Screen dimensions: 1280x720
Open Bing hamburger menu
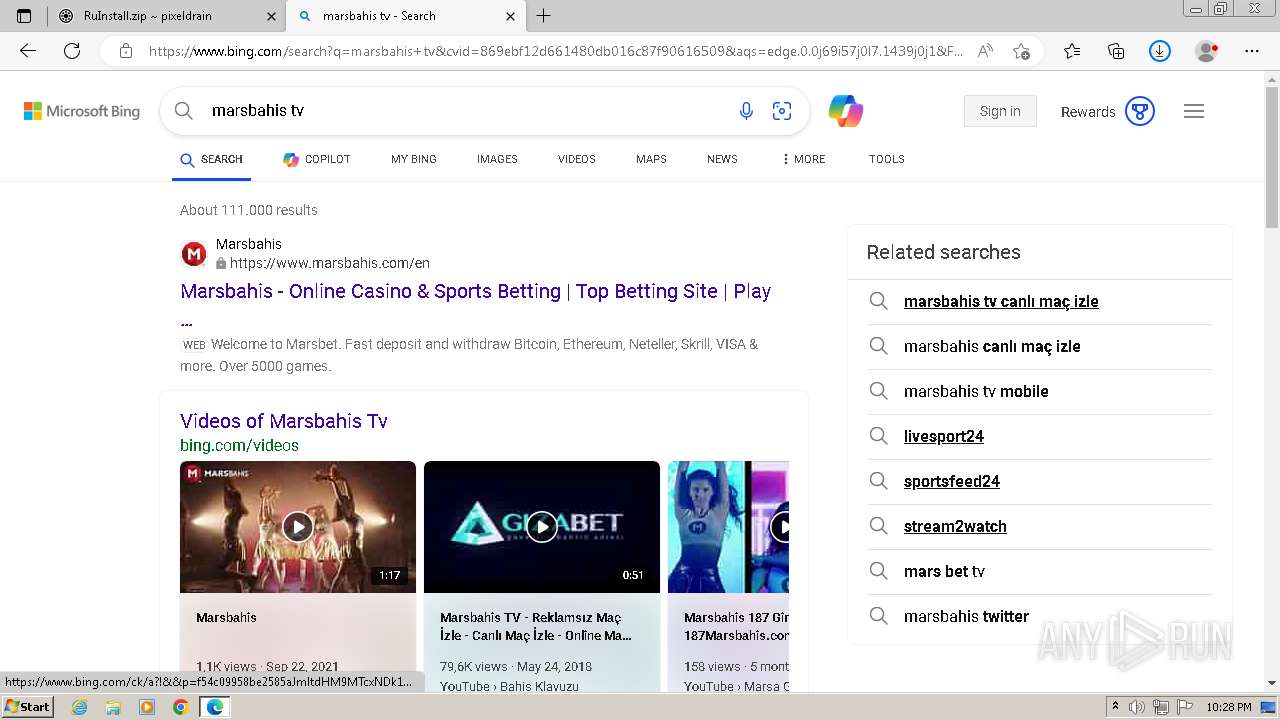click(x=1194, y=111)
